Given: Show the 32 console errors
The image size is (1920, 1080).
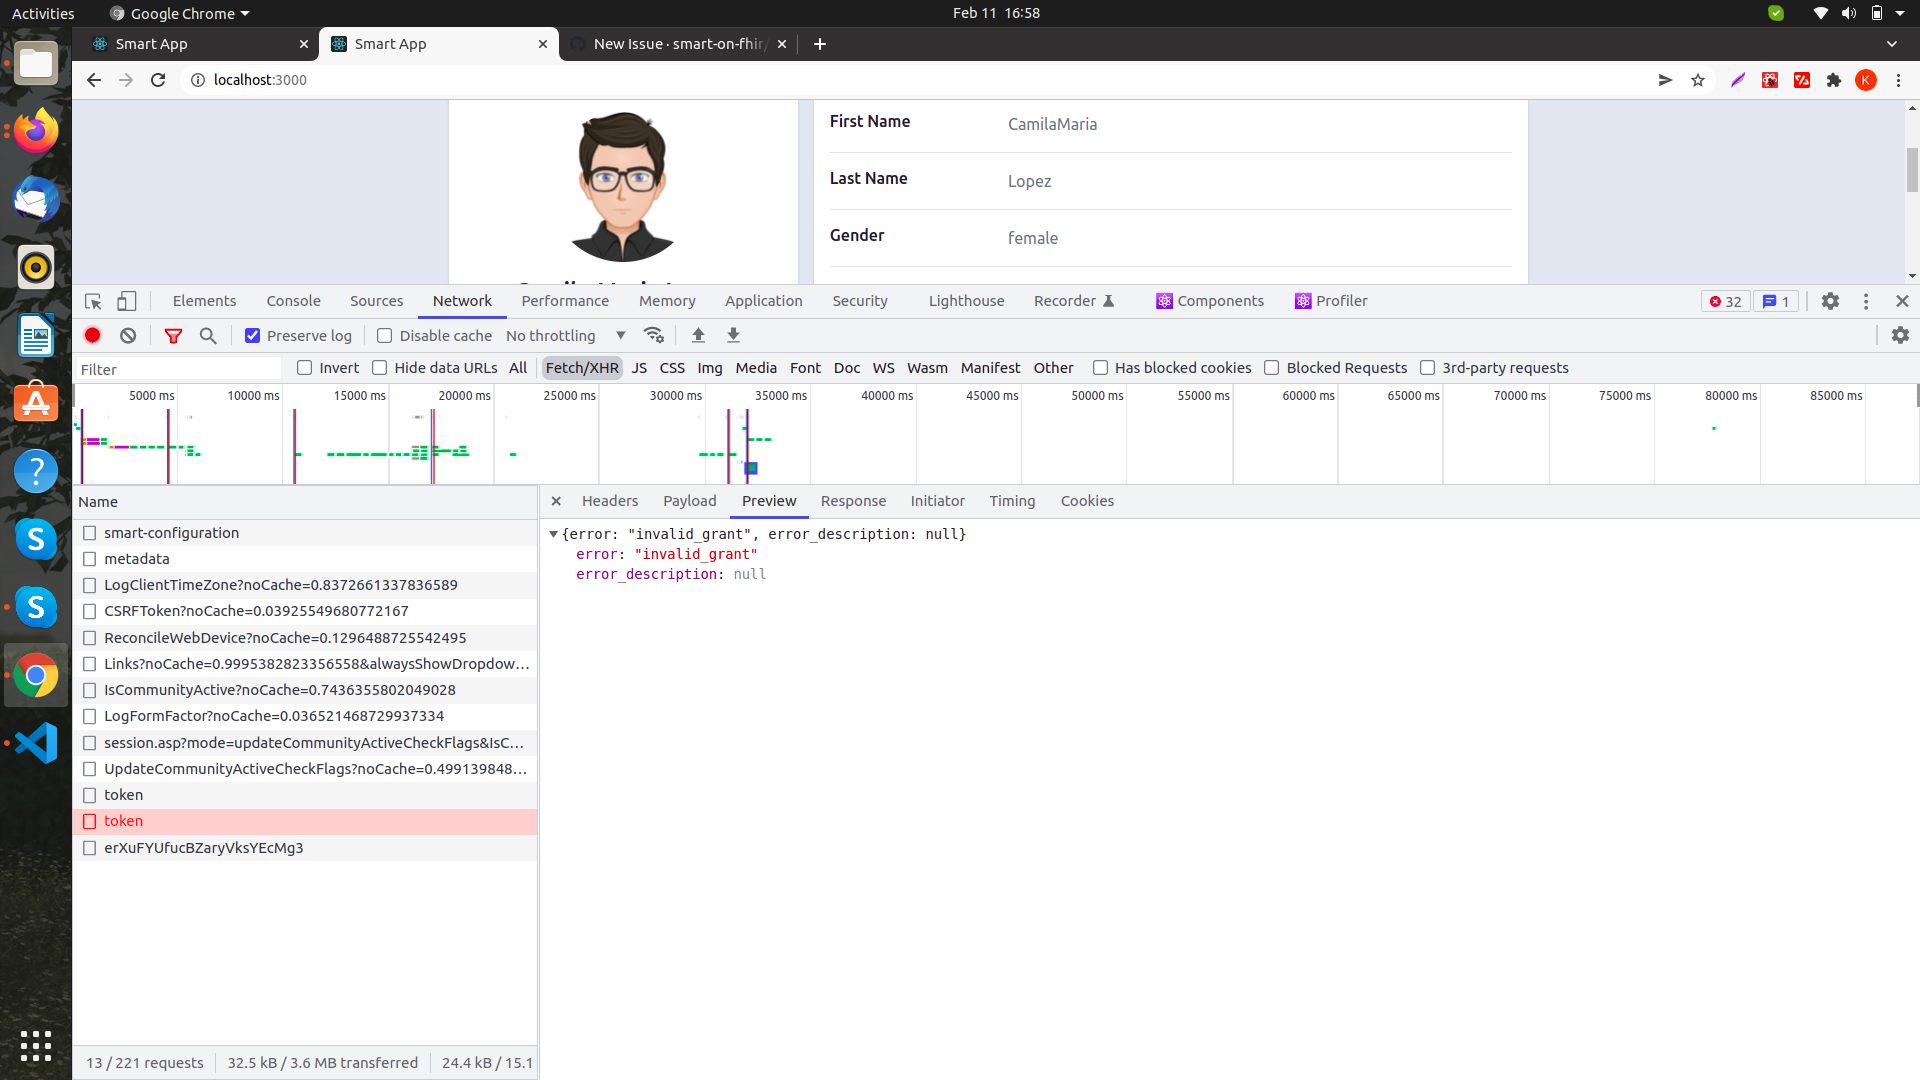Looking at the screenshot, I should coord(1724,300).
